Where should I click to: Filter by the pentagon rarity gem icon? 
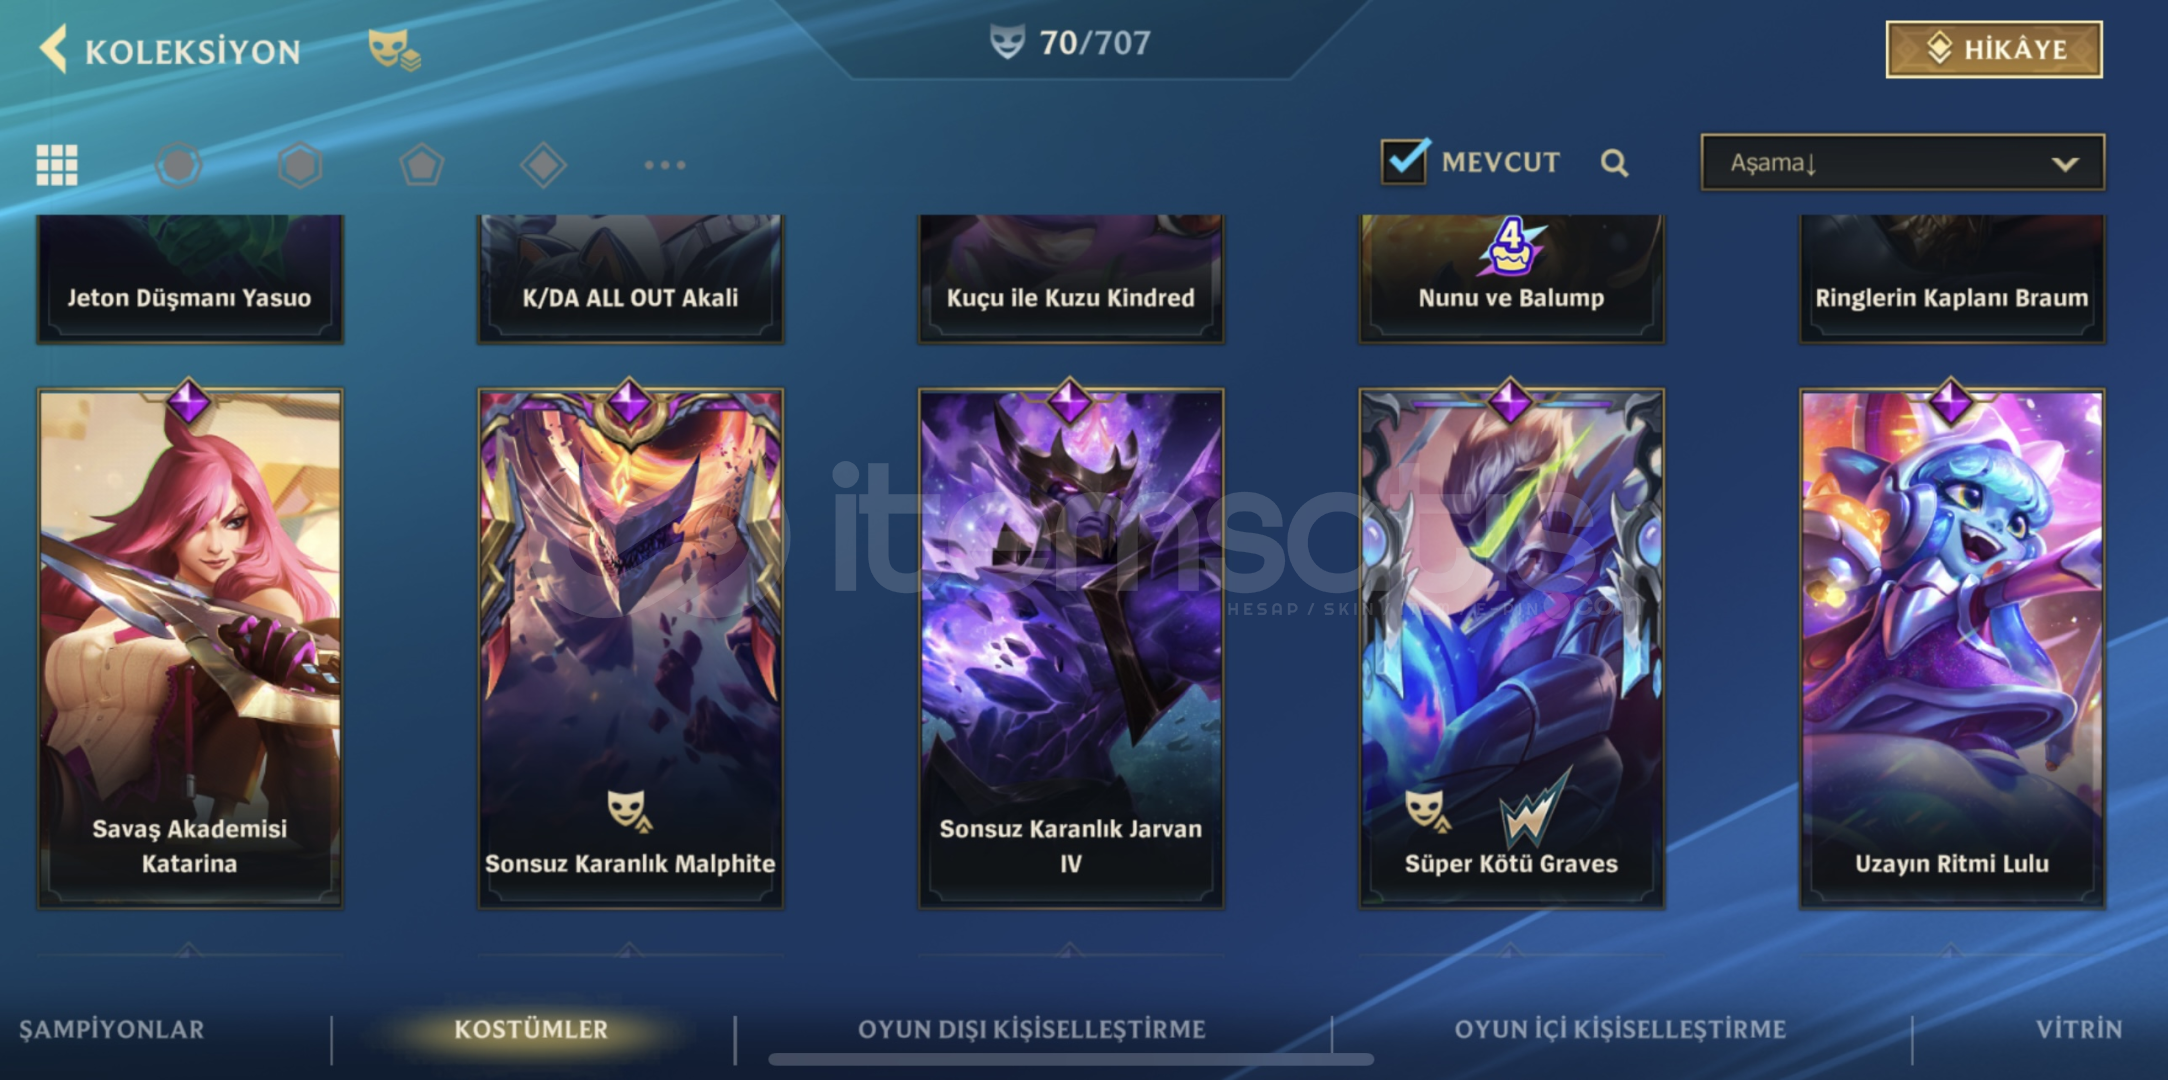click(x=422, y=165)
